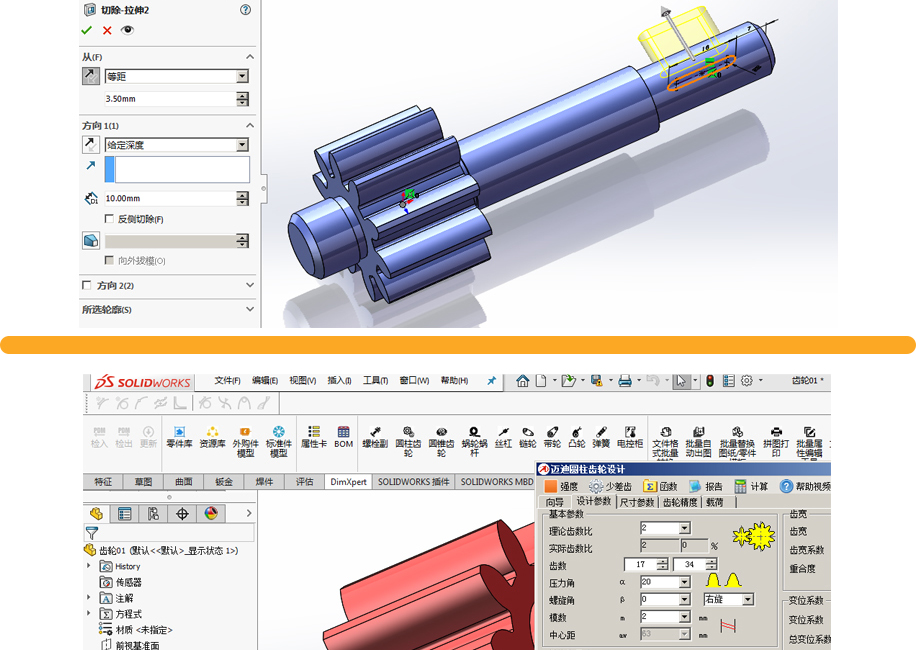Launch the 丝杠 lead screw tool
The width and height of the screenshot is (916, 650).
point(504,437)
